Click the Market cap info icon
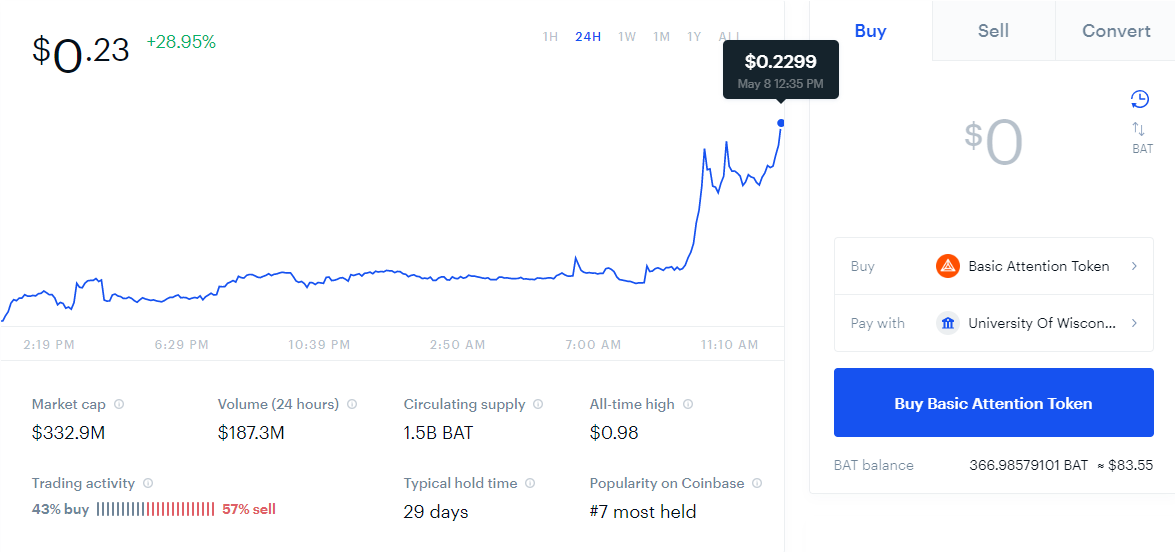The width and height of the screenshot is (1175, 552). pyautogui.click(x=119, y=404)
